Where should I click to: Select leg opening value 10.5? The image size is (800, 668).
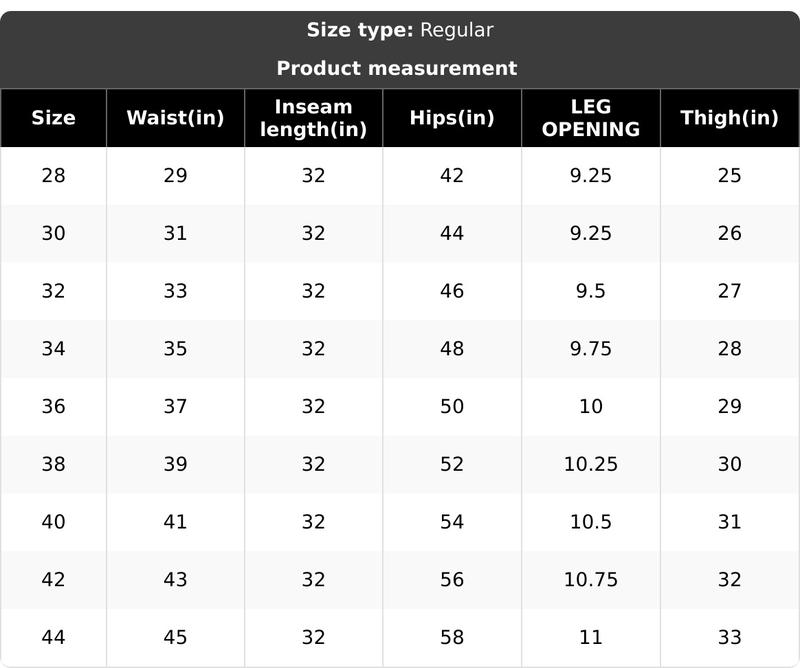click(x=590, y=522)
